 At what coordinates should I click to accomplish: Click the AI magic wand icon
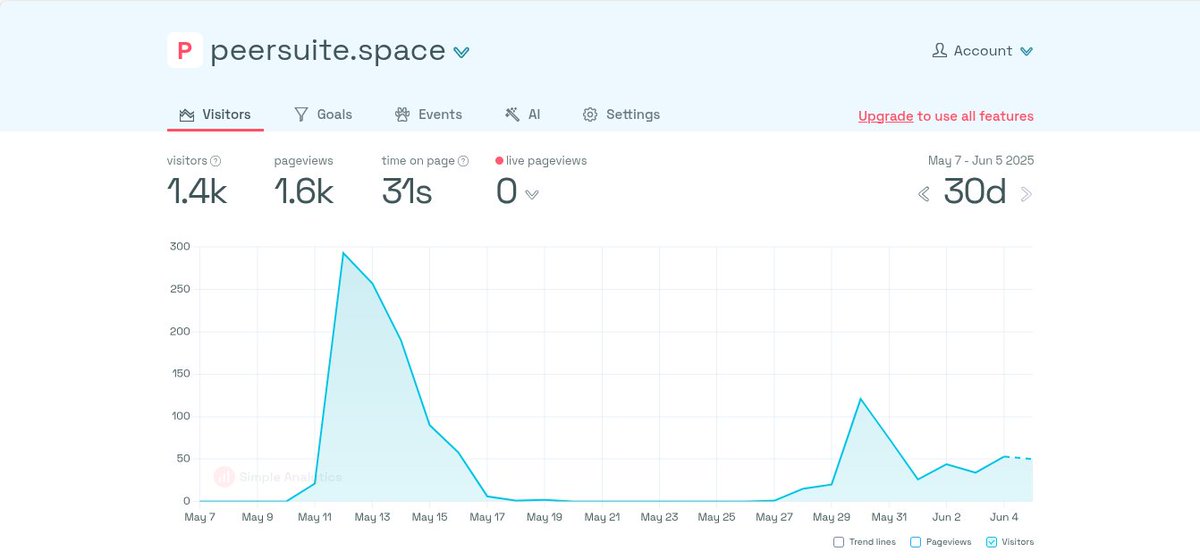click(512, 114)
